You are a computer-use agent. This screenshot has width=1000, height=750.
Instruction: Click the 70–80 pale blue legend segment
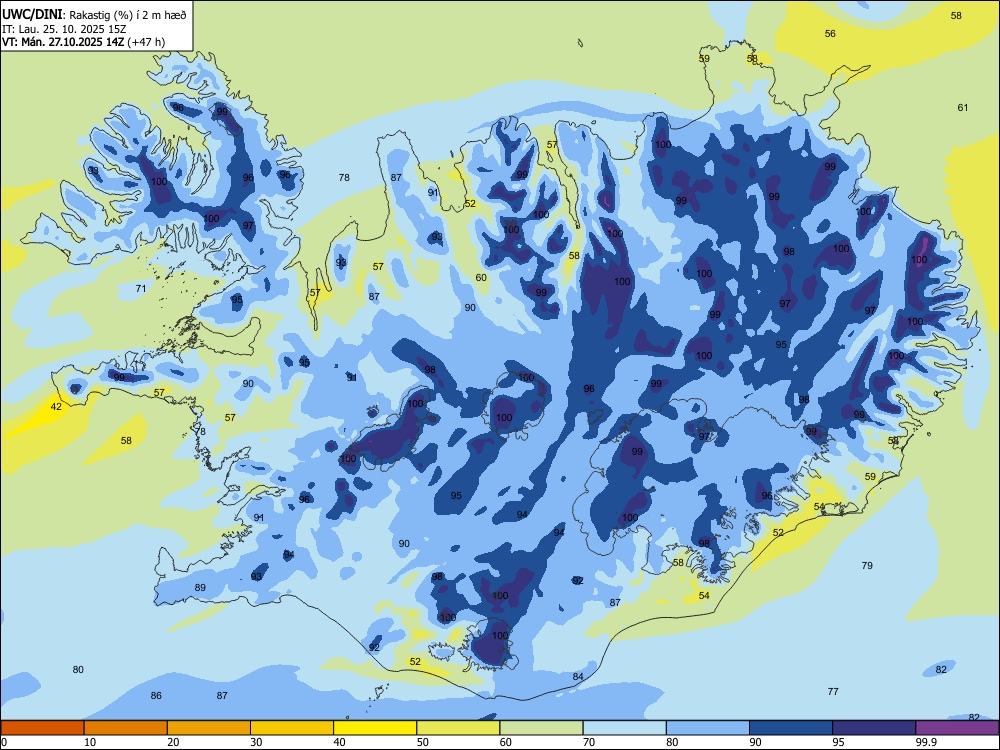(624, 728)
